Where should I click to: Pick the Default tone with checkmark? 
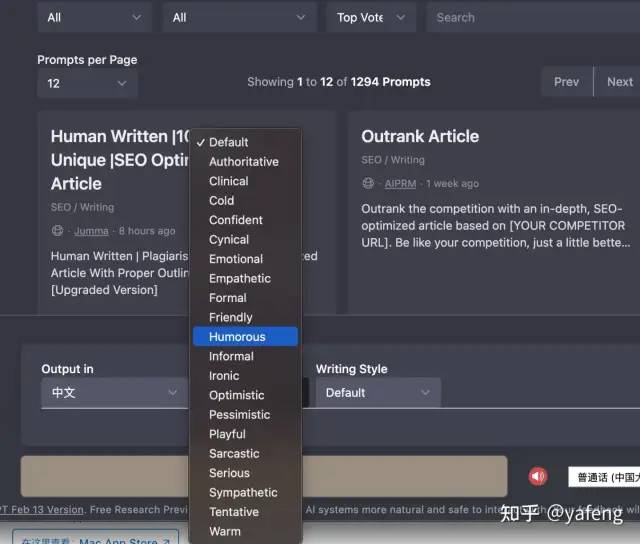tap(228, 142)
